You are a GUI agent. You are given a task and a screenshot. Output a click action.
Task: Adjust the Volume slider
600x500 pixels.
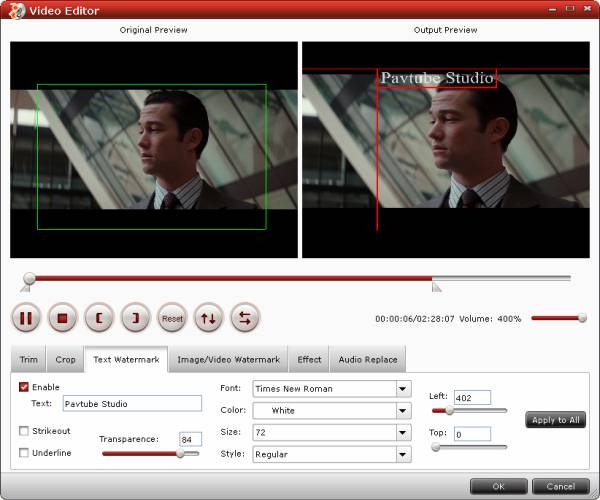coord(559,318)
